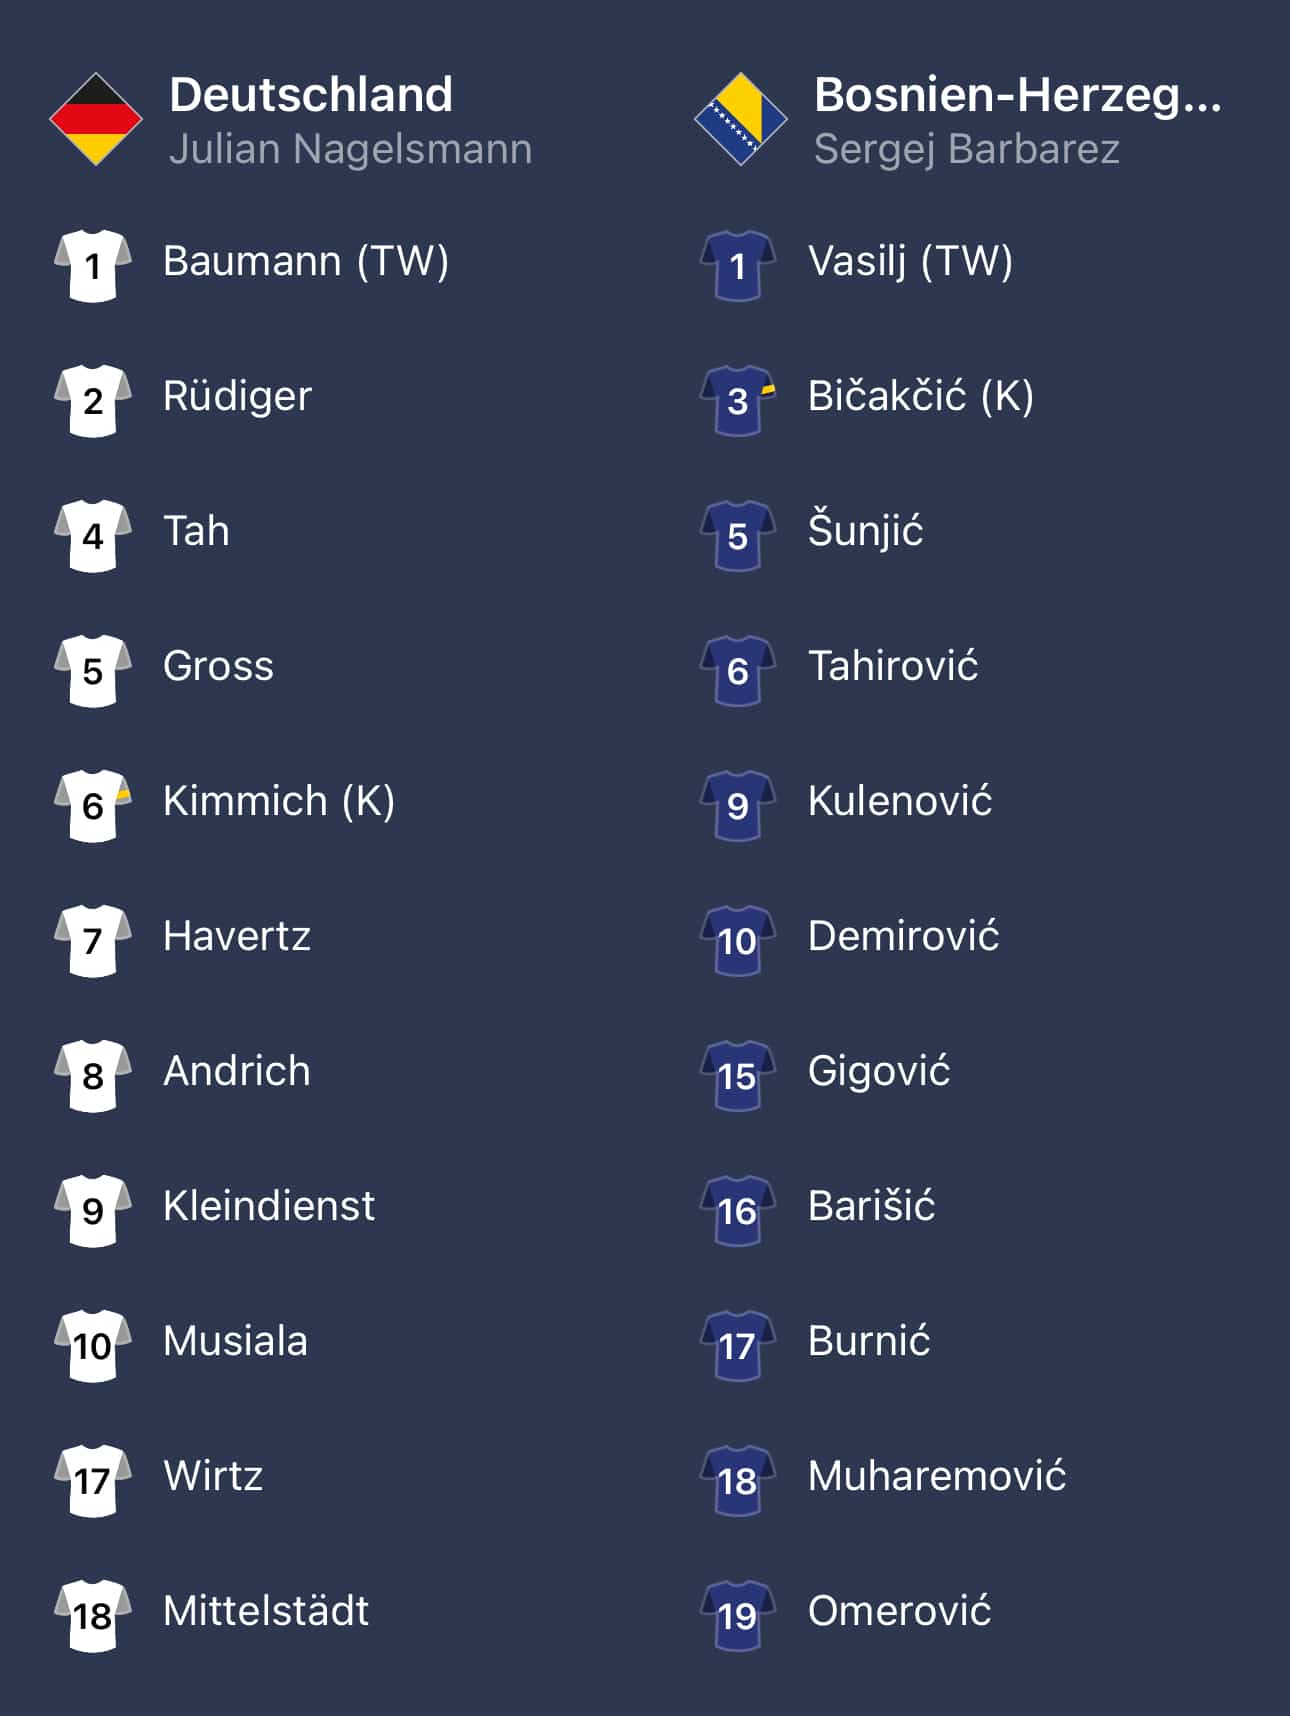Open Kleindienst's player entry
Viewport: 1290px width, 1716px height.
(x=269, y=1206)
